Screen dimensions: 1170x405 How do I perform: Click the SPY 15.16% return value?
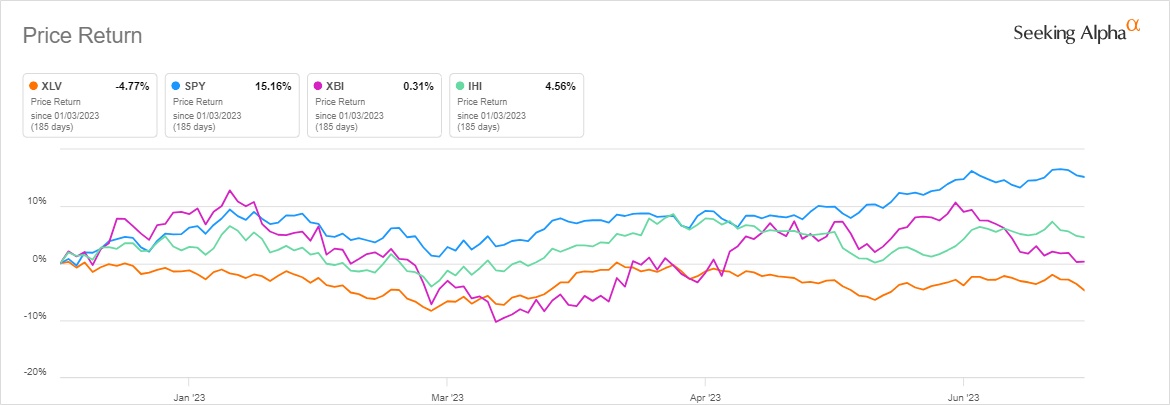[272, 87]
